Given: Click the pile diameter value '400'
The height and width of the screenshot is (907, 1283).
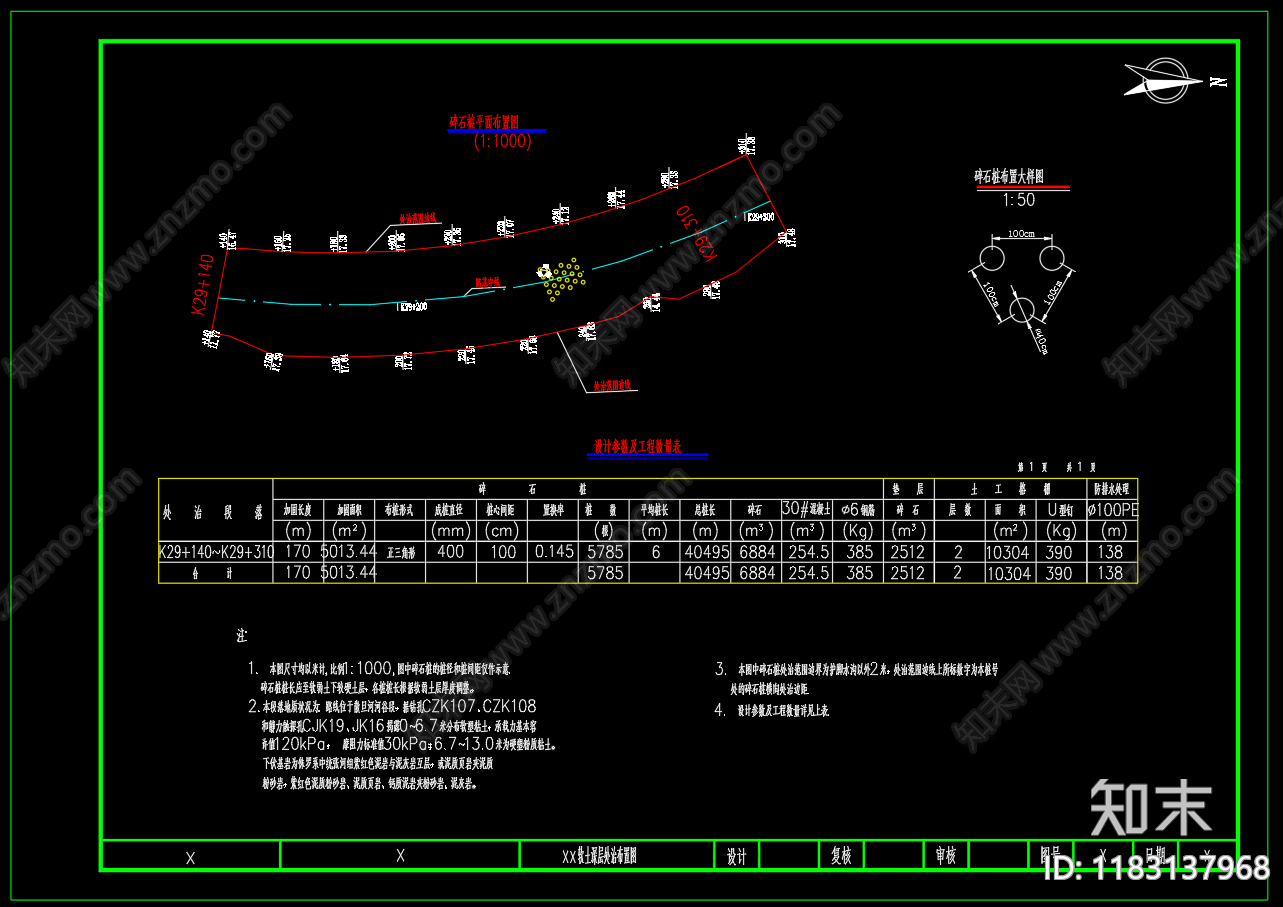Looking at the screenshot, I should (451, 551).
